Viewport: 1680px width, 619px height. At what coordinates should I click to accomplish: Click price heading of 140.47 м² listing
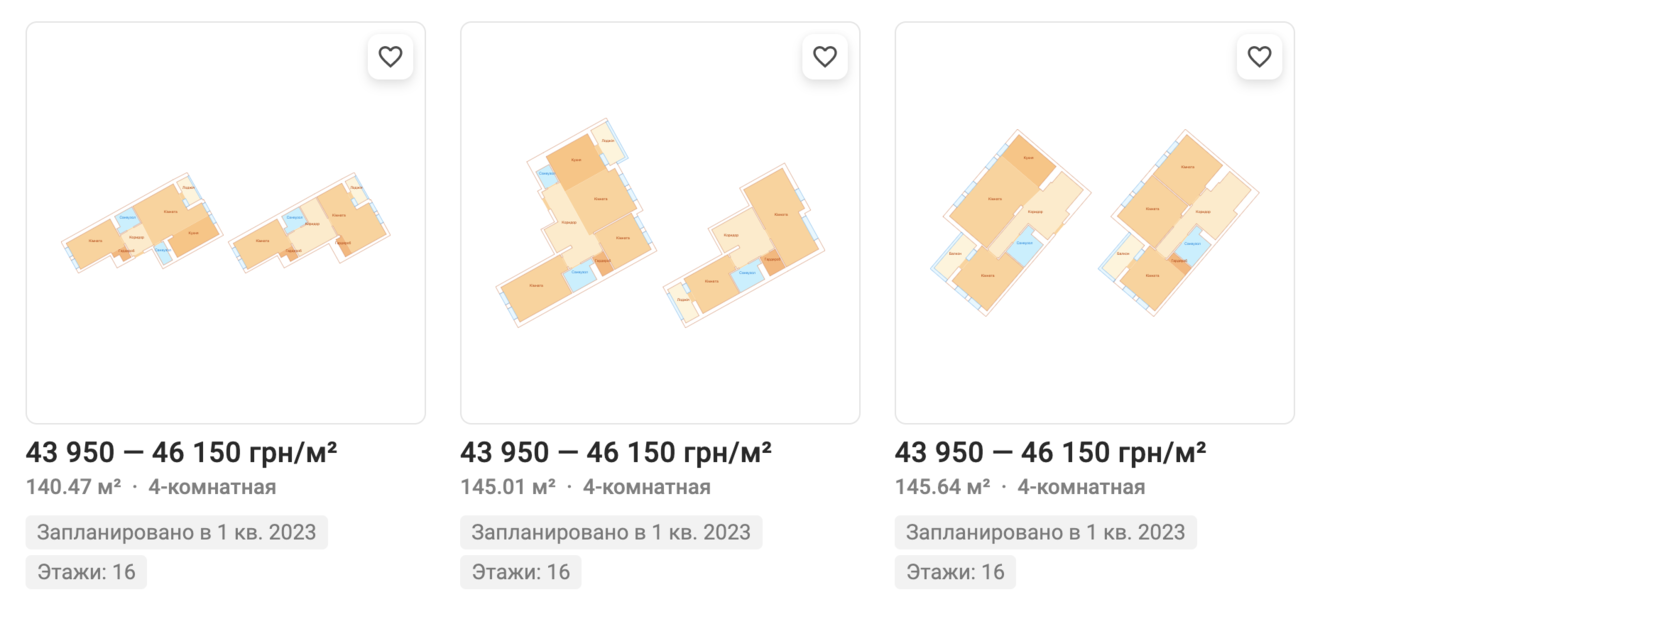pos(181,453)
